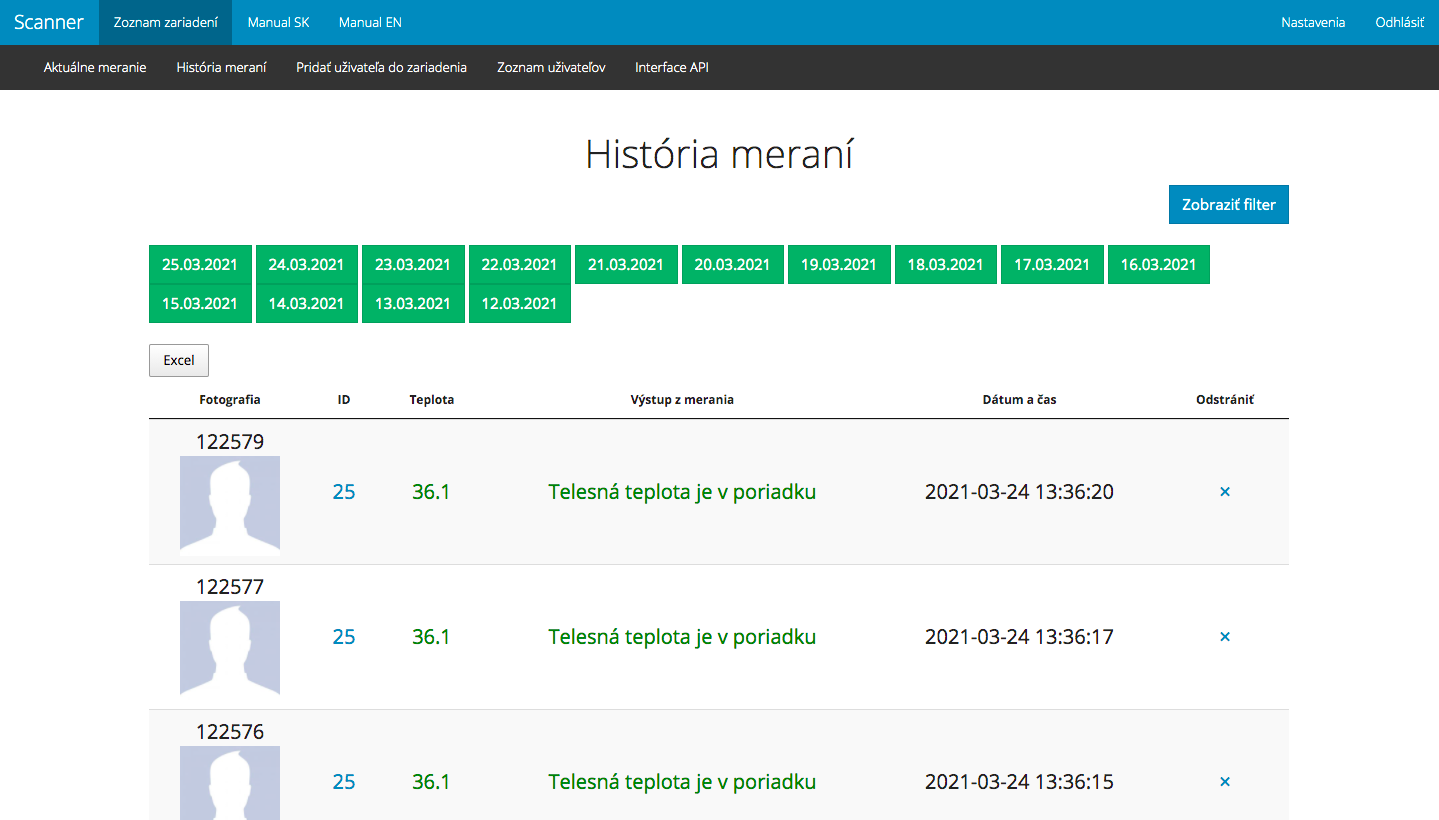
Task: Open the Manual SK page
Action: coord(278,22)
